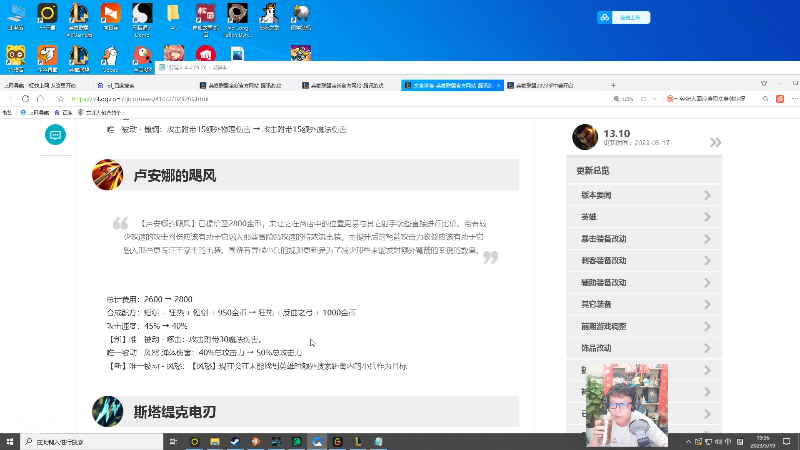The width and height of the screenshot is (800, 450).
Task: Click the teal chat bubble icon on the page
Action: pos(55,135)
